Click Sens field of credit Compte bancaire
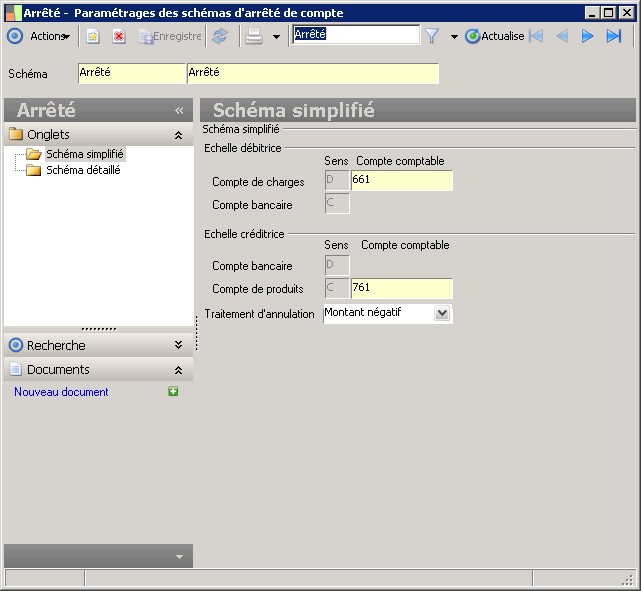Screen dimensions: 641x591 pos(337,265)
